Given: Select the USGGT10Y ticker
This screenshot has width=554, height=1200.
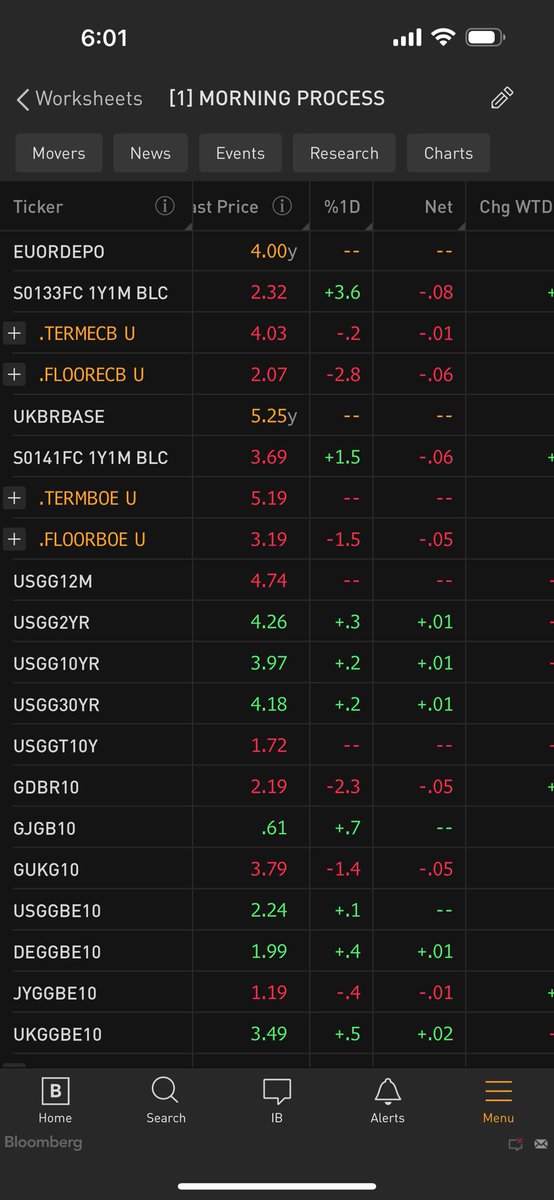Looking at the screenshot, I should pyautogui.click(x=55, y=746).
